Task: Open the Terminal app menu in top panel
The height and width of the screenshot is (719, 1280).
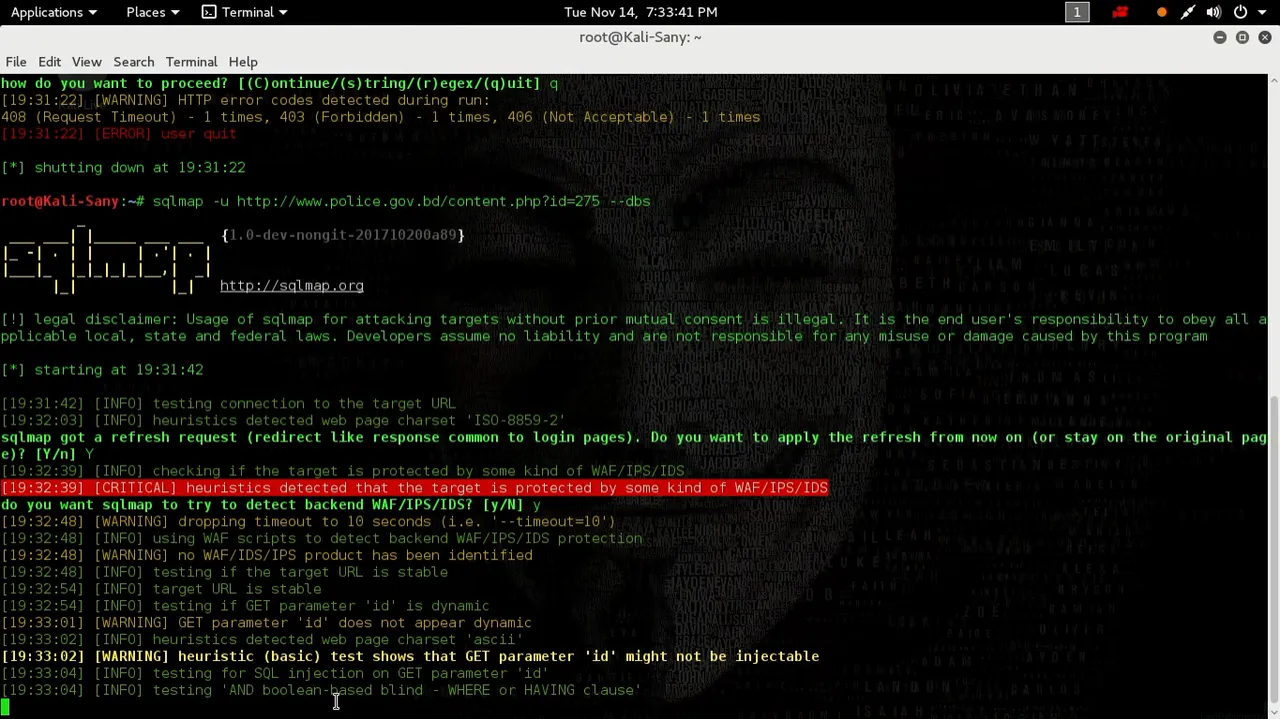Action: pos(245,12)
